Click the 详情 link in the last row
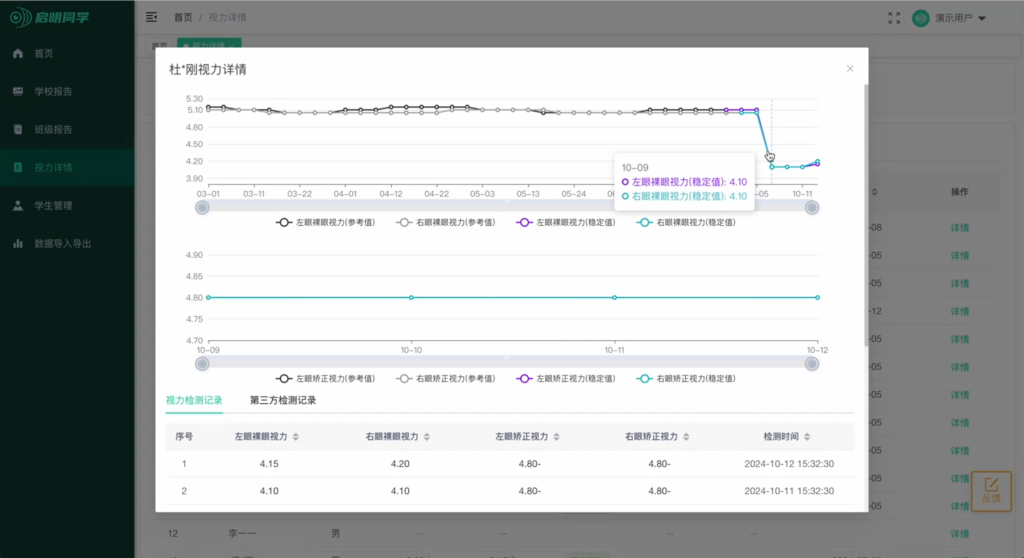The image size is (1024, 558). (x=959, y=533)
